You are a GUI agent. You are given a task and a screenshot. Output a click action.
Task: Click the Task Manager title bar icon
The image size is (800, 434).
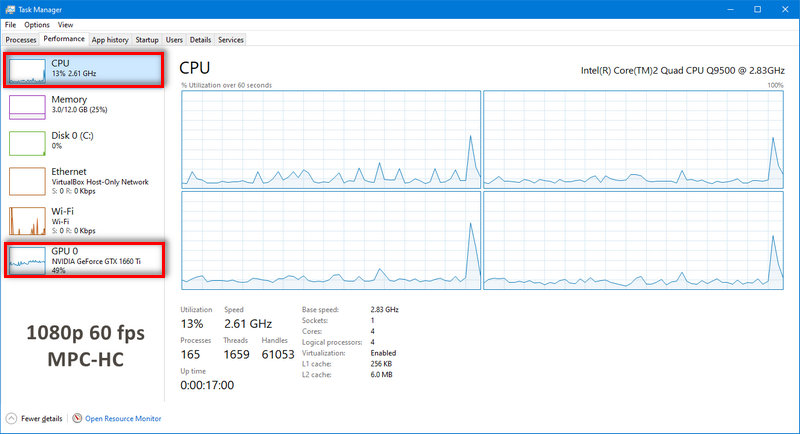point(11,9)
